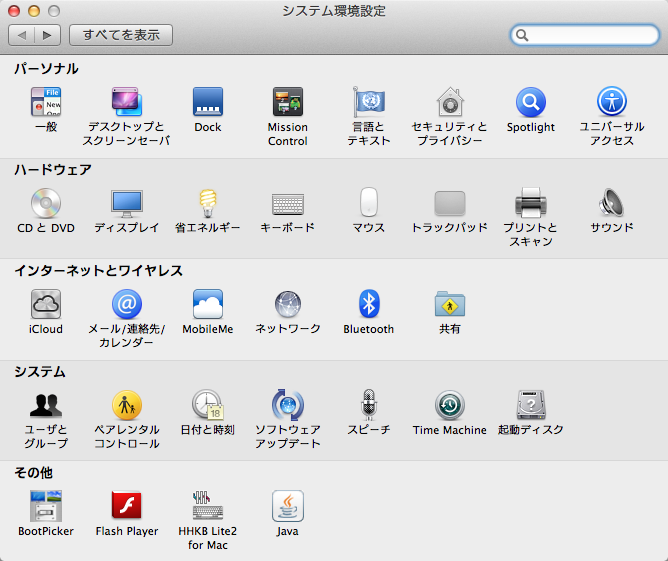This screenshot has height=561, width=668.
Task: Open キーボード preferences icon
Action: point(288,204)
